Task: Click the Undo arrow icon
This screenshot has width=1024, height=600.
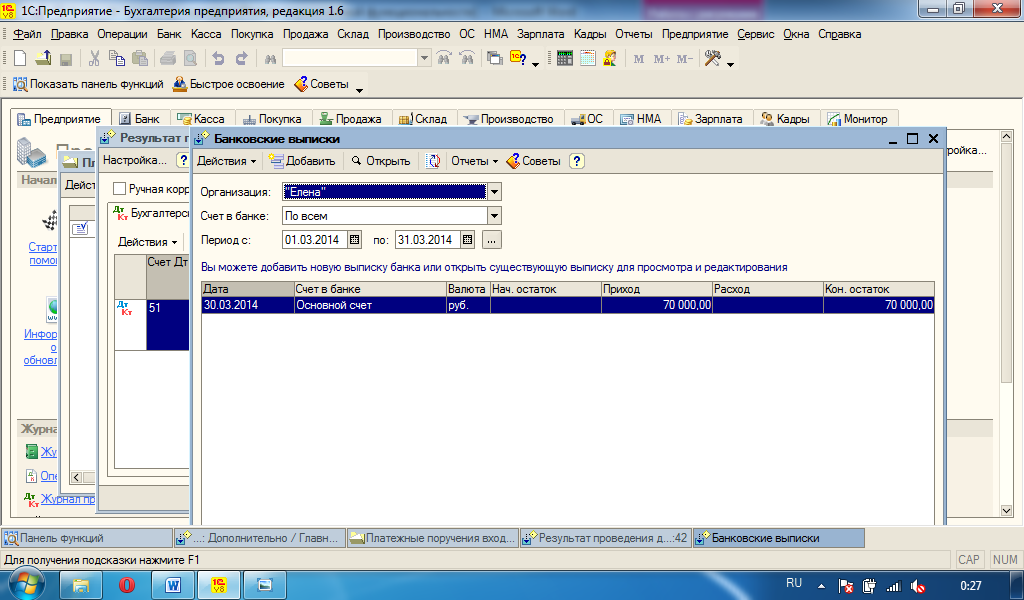Action: [x=218, y=59]
